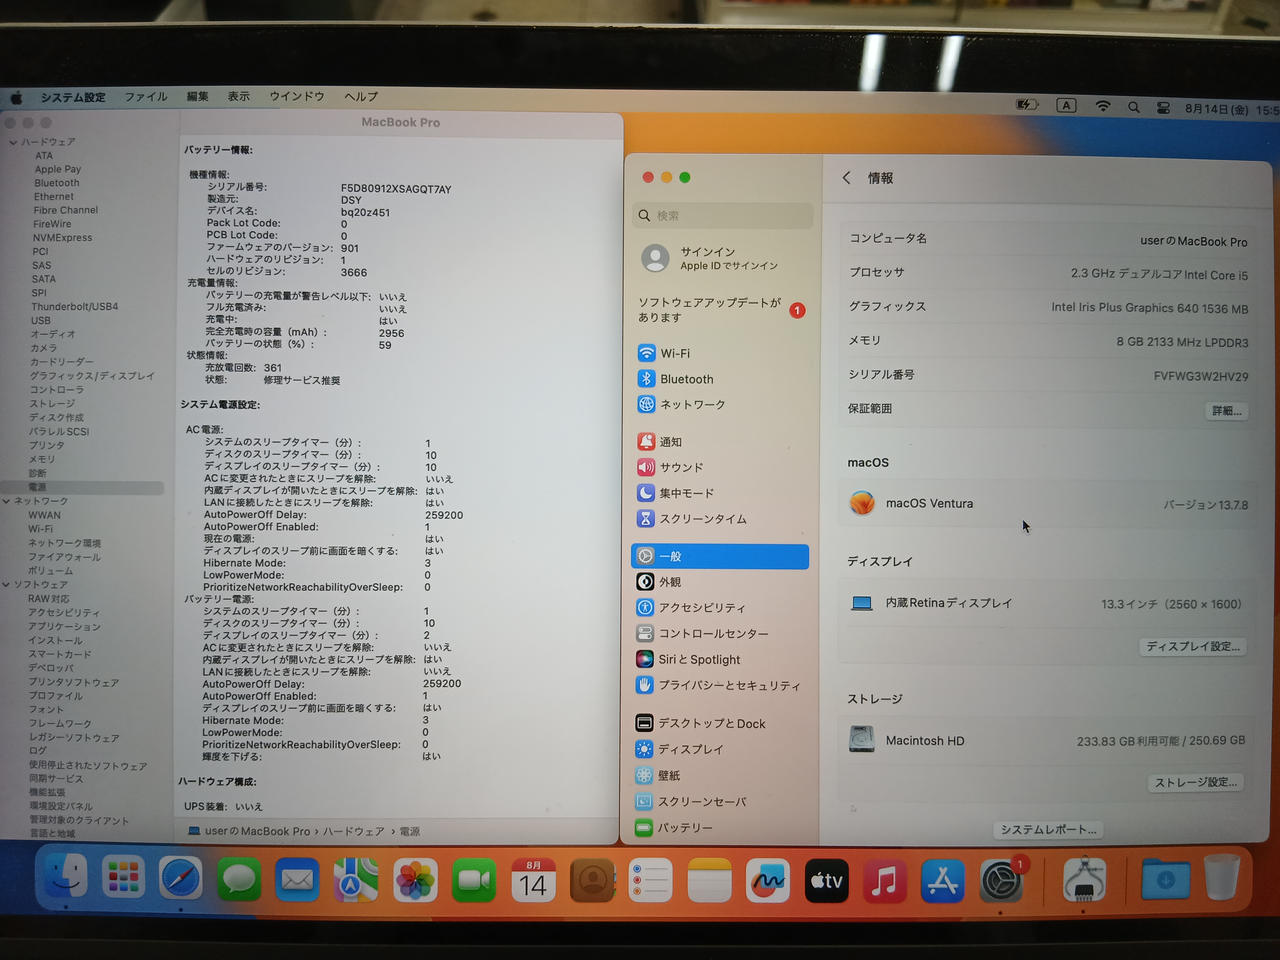Open the ファイル menu
Screen dimensions: 1280x960
(x=146, y=97)
